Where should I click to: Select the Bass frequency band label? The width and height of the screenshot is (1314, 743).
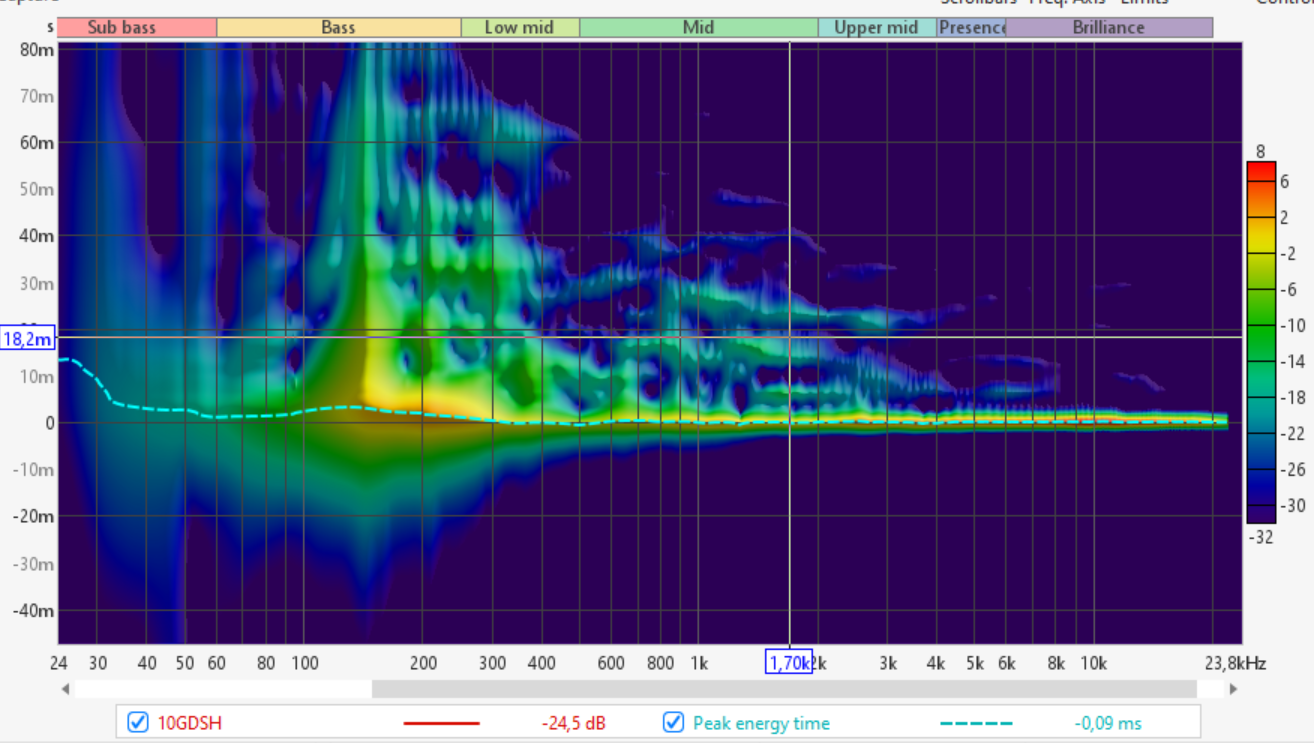[x=338, y=27]
